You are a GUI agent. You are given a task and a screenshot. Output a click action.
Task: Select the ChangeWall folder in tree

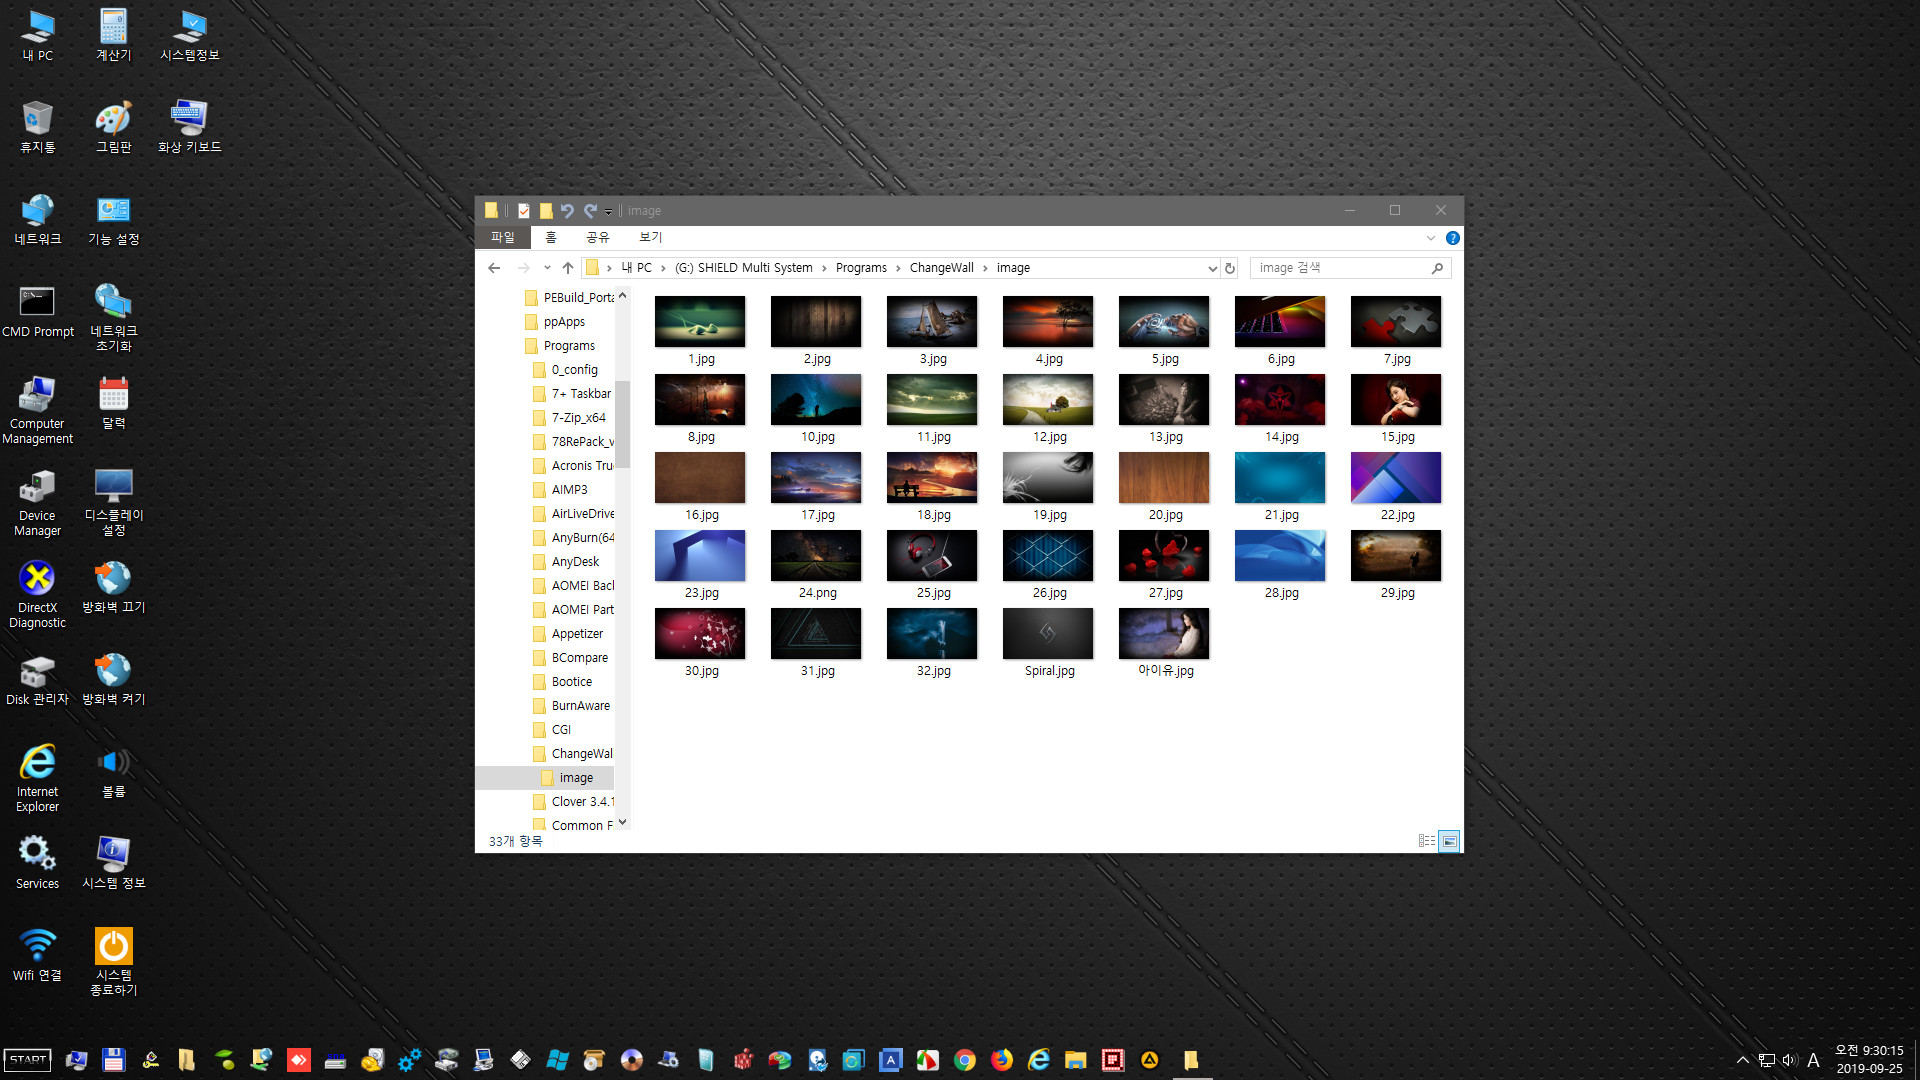[x=572, y=754]
